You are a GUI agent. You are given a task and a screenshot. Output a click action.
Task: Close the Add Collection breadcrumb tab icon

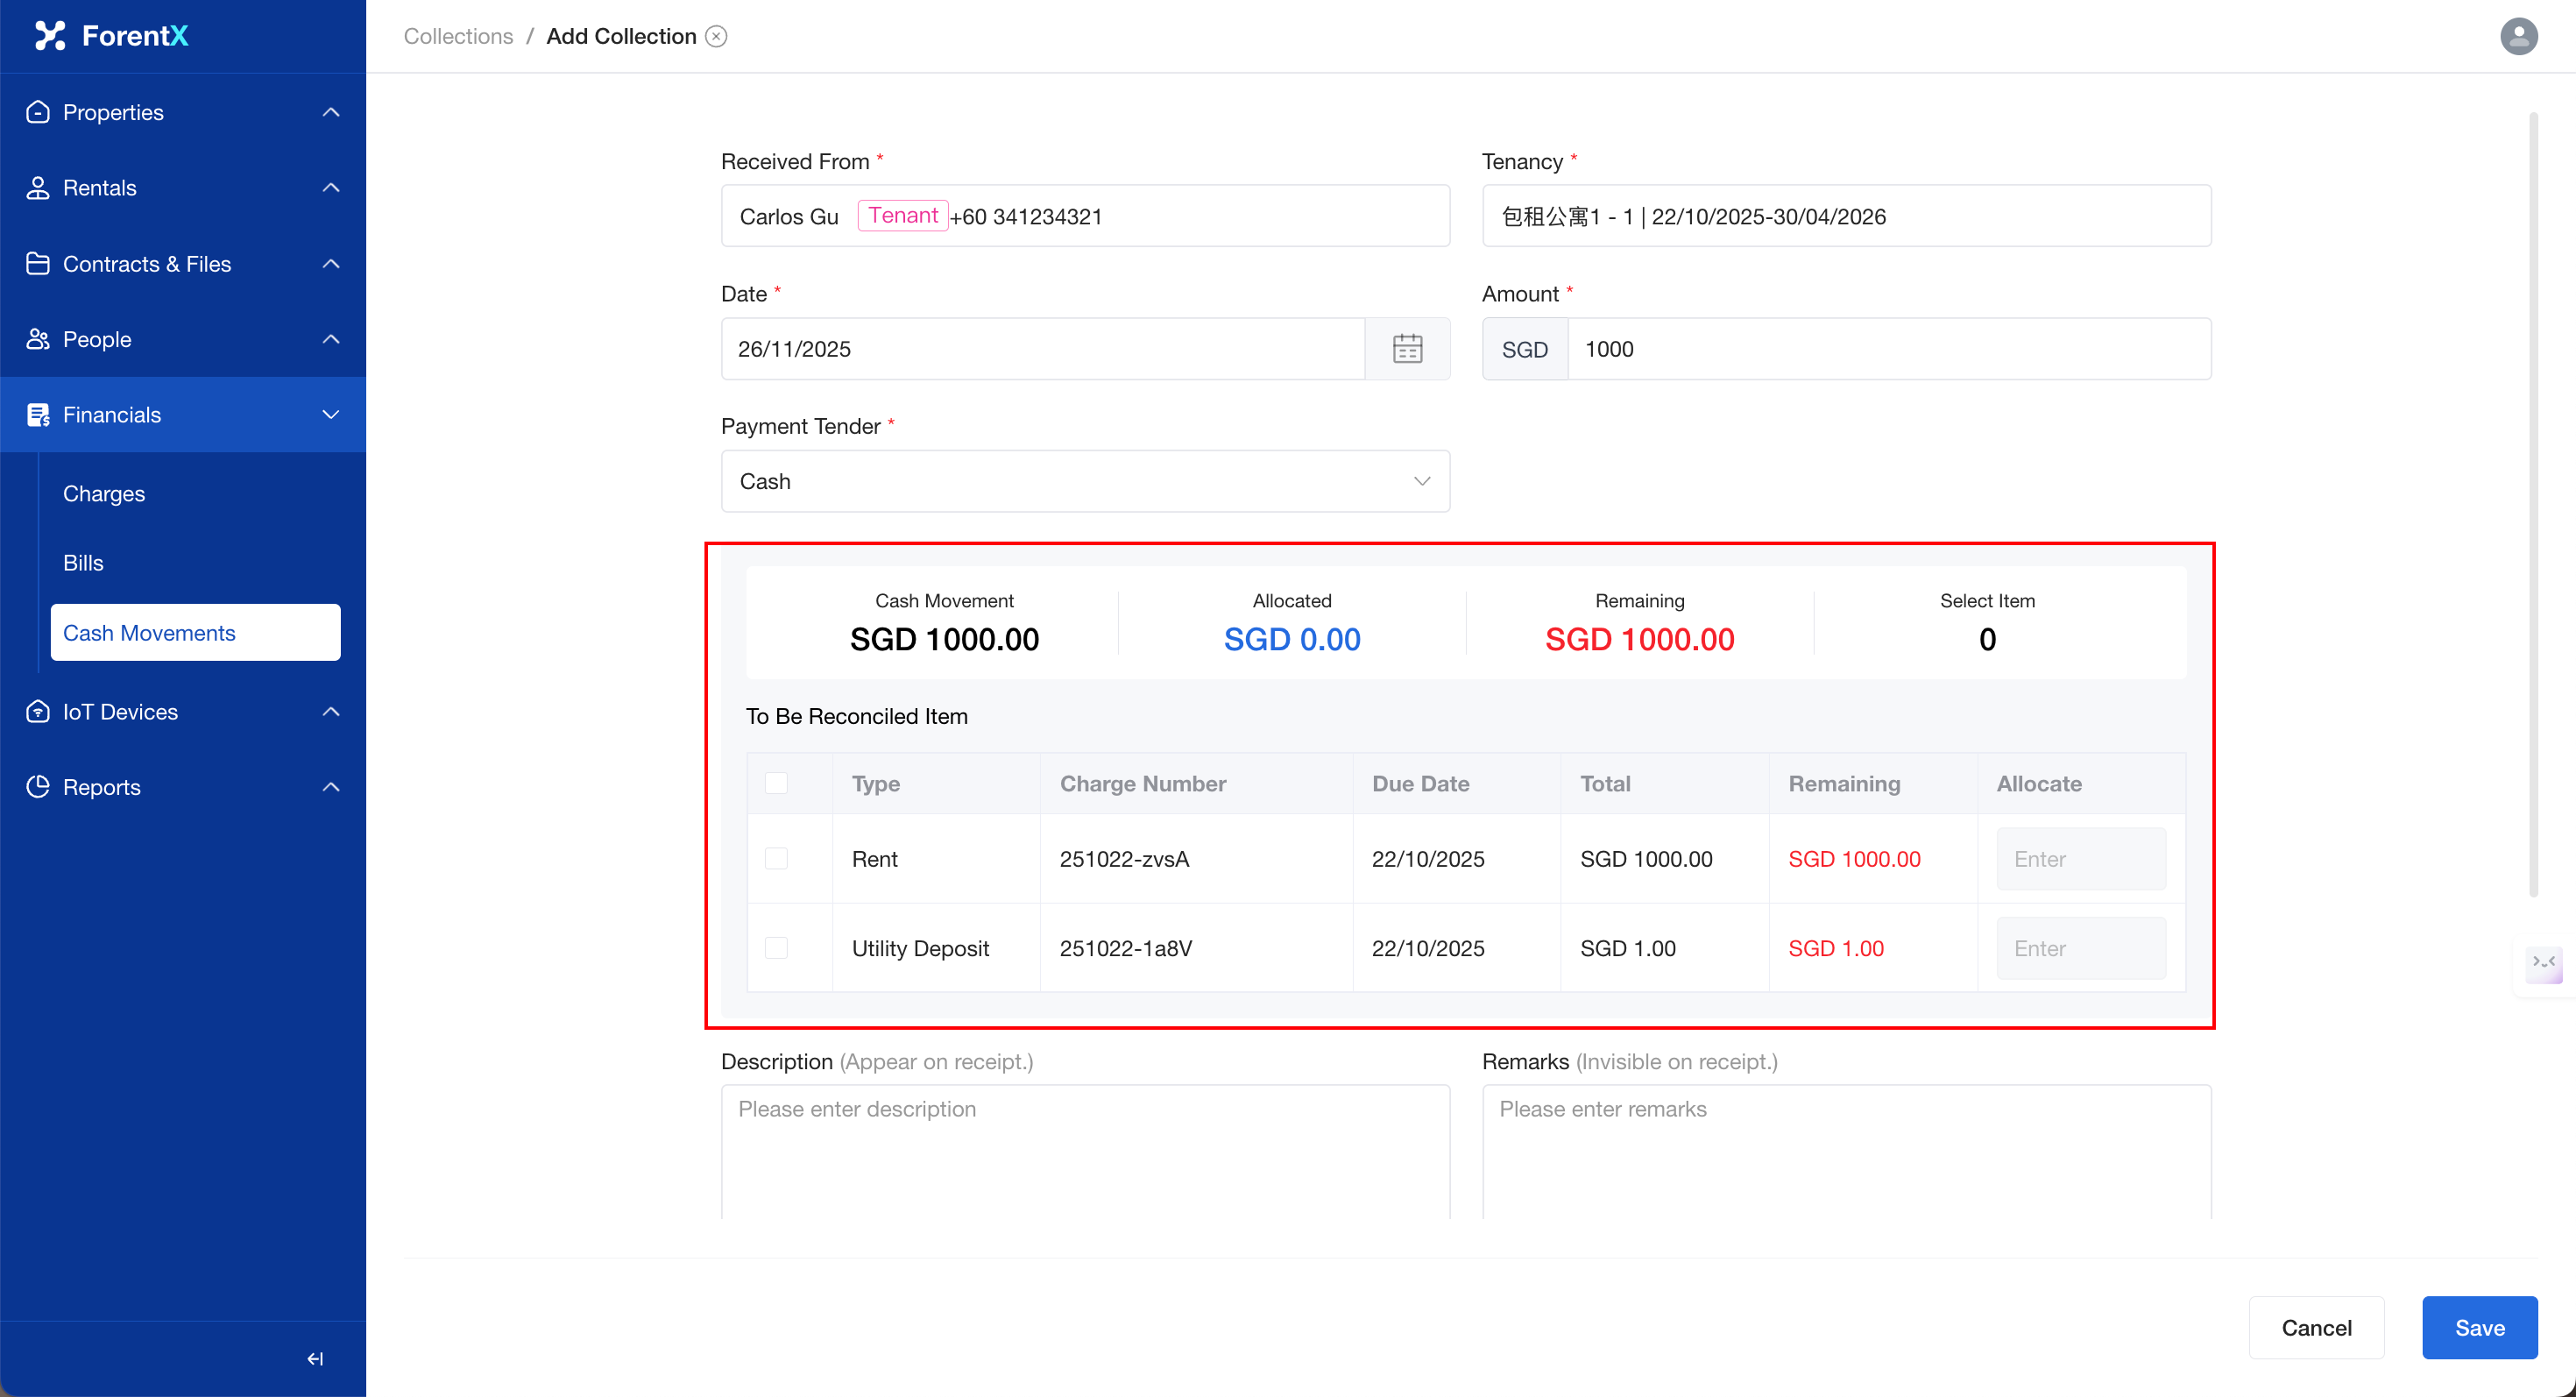click(x=716, y=36)
